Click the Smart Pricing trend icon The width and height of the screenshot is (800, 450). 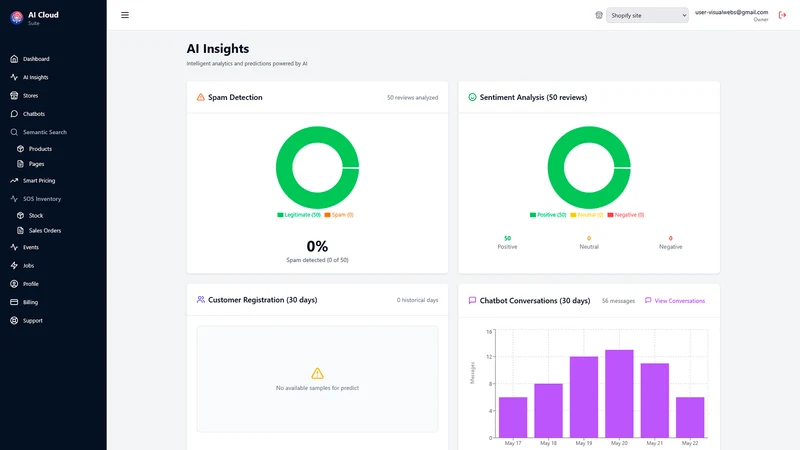tap(14, 181)
